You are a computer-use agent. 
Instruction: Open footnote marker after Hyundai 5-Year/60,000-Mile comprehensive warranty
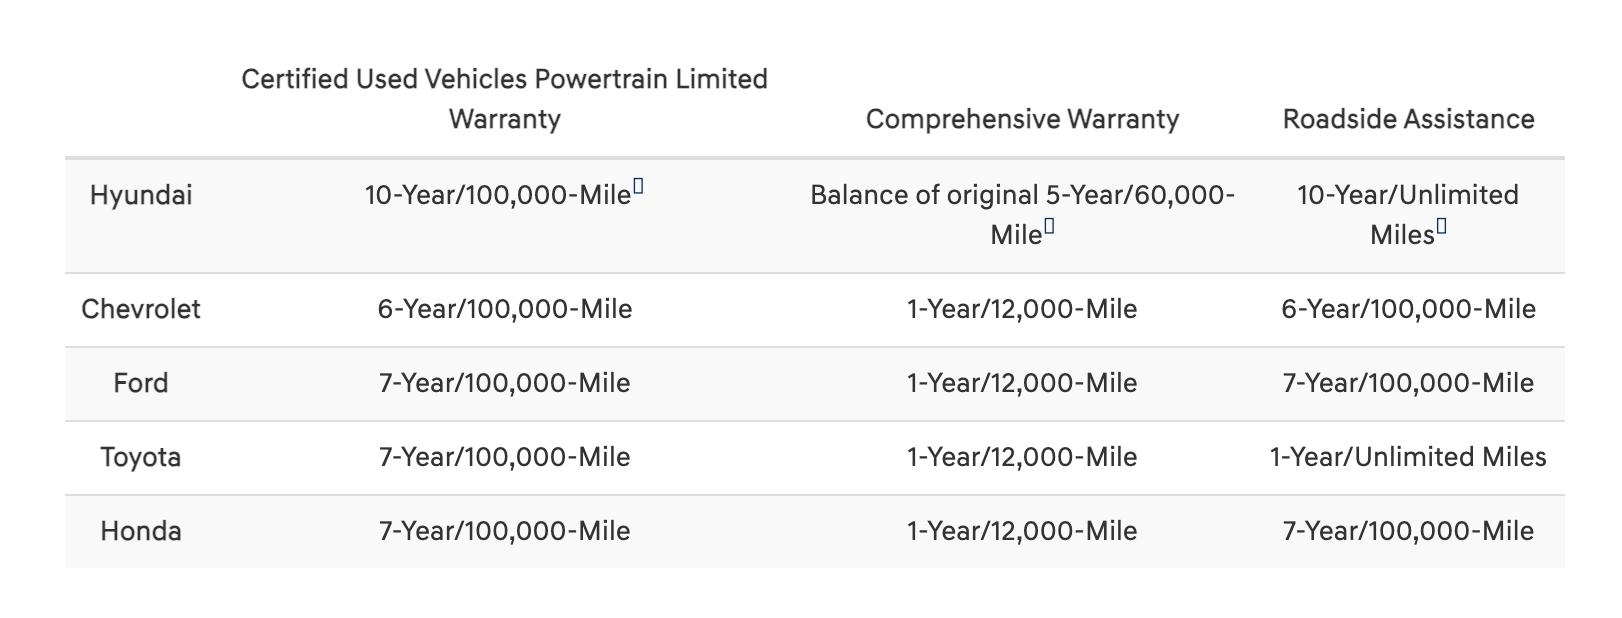click(x=1049, y=229)
